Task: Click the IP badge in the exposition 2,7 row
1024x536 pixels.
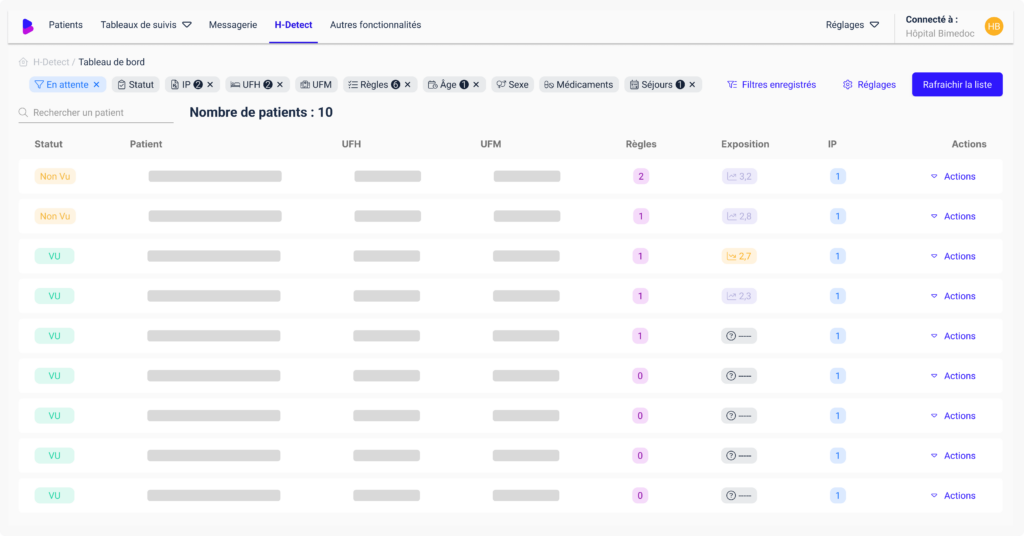Action: 838,256
